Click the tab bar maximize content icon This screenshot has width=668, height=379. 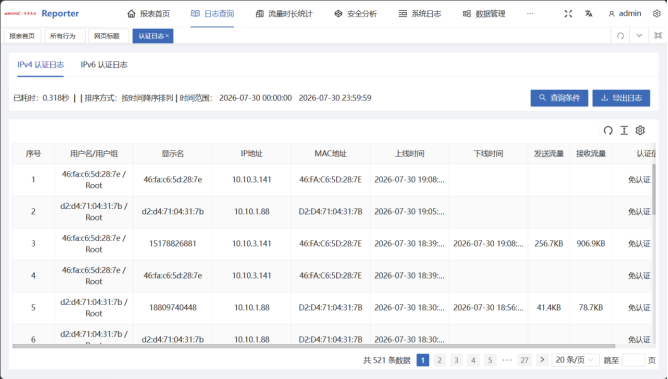658,36
